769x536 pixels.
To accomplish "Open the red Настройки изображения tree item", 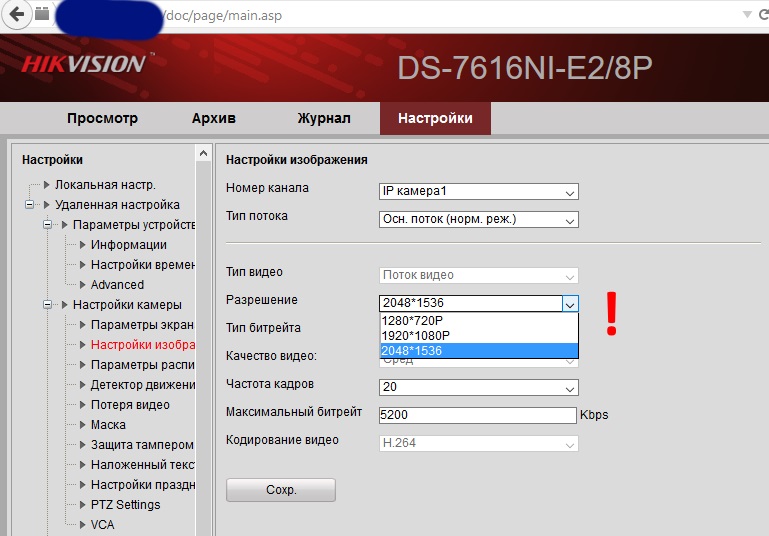I will pos(143,345).
